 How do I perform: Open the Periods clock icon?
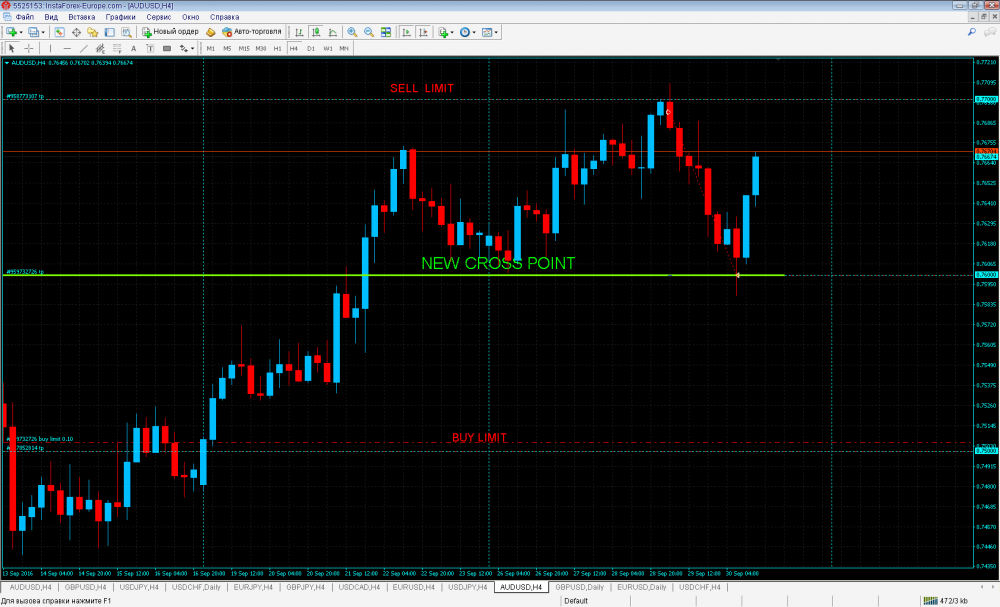465,32
